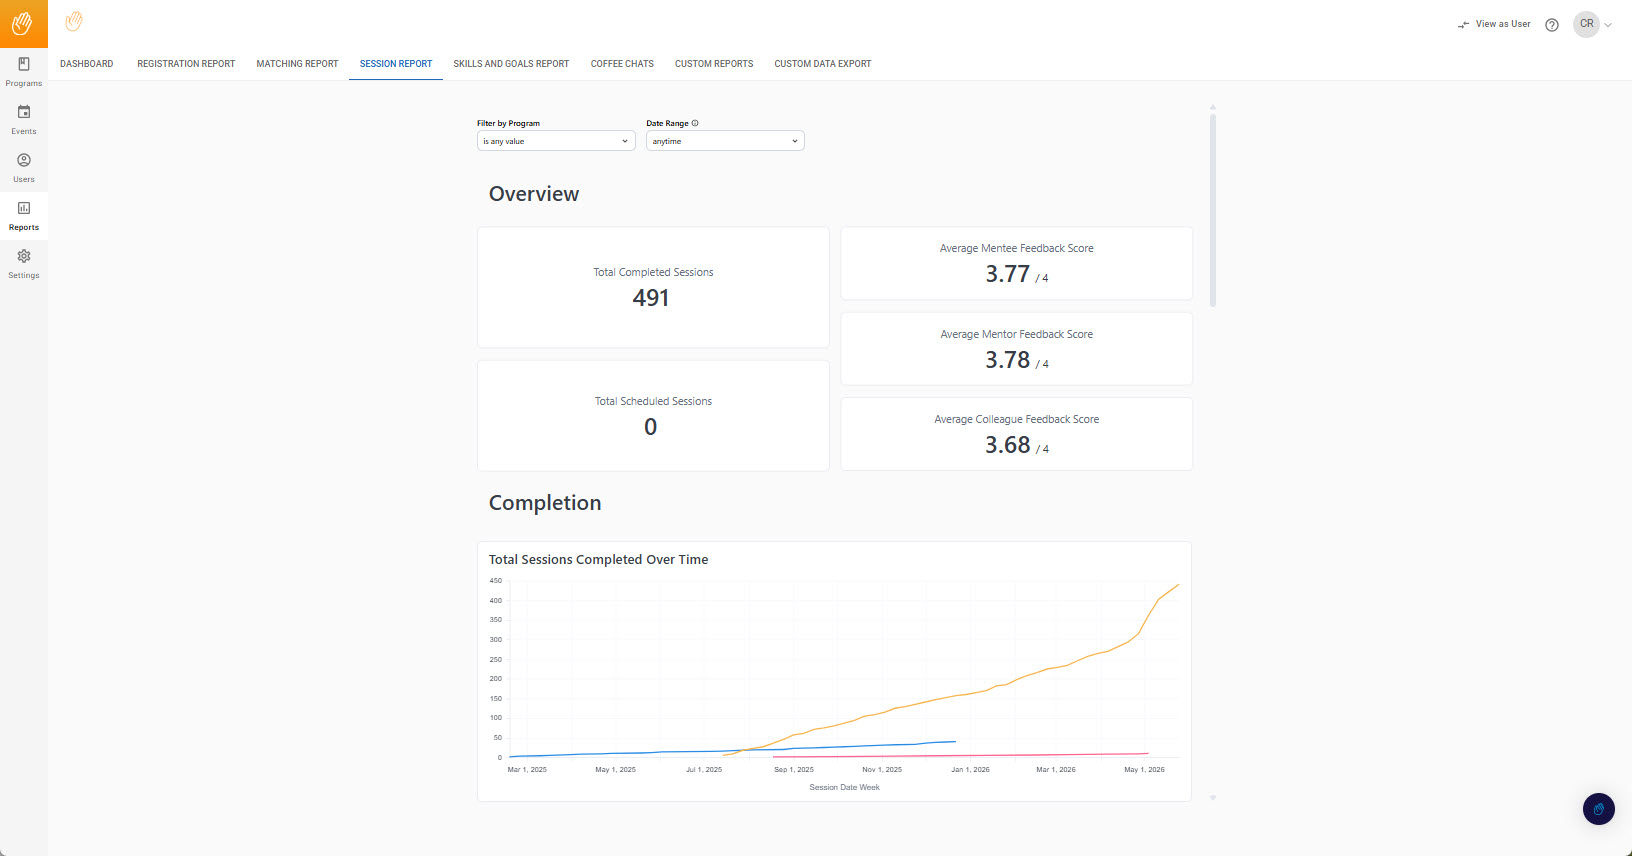Select the Reports sidebar icon
Viewport: 1632px width, 856px height.
click(x=24, y=208)
